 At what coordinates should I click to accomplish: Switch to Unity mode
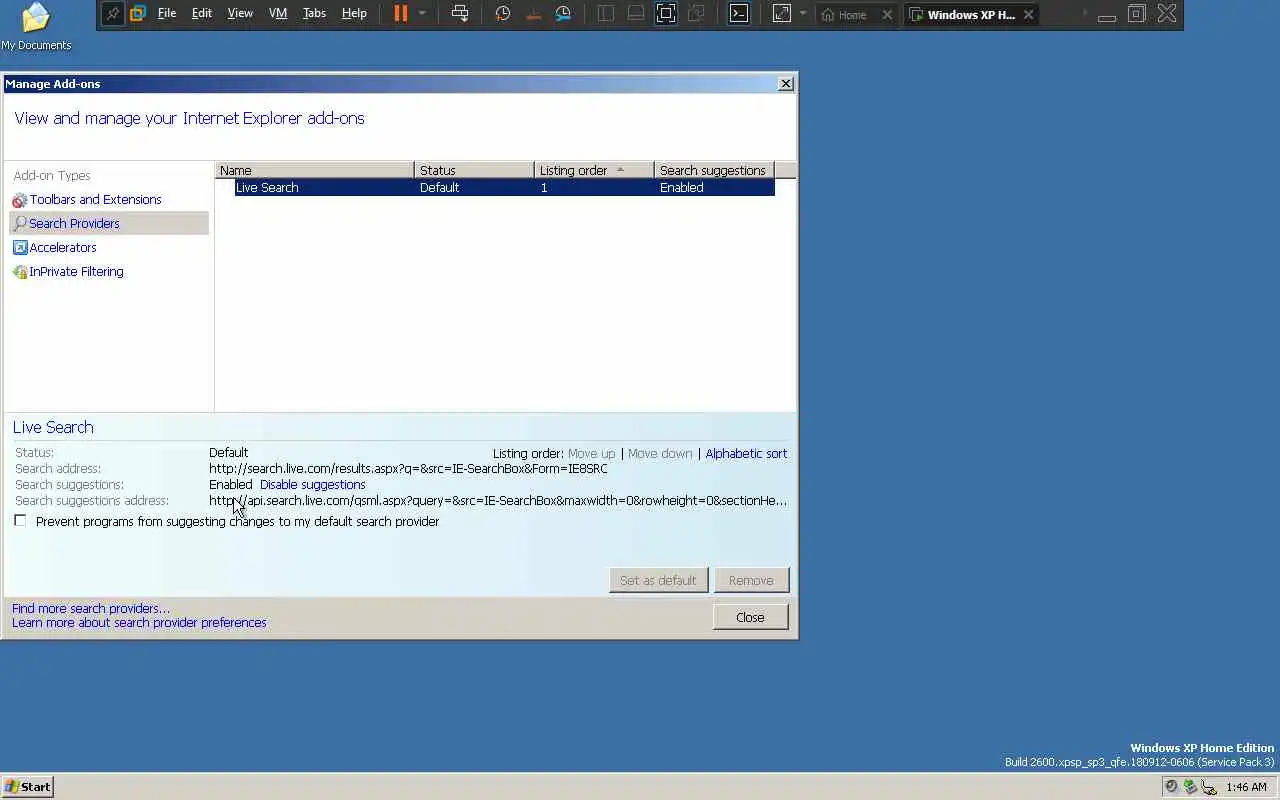pyautogui.click(x=697, y=14)
